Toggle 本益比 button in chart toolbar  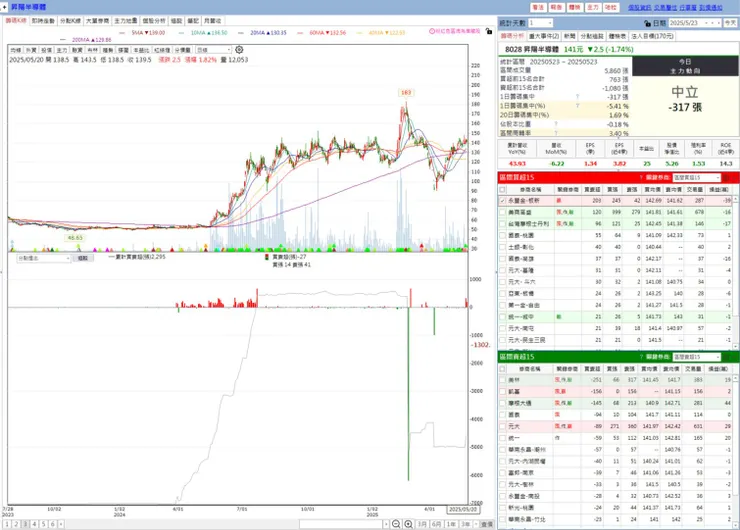click(x=141, y=50)
